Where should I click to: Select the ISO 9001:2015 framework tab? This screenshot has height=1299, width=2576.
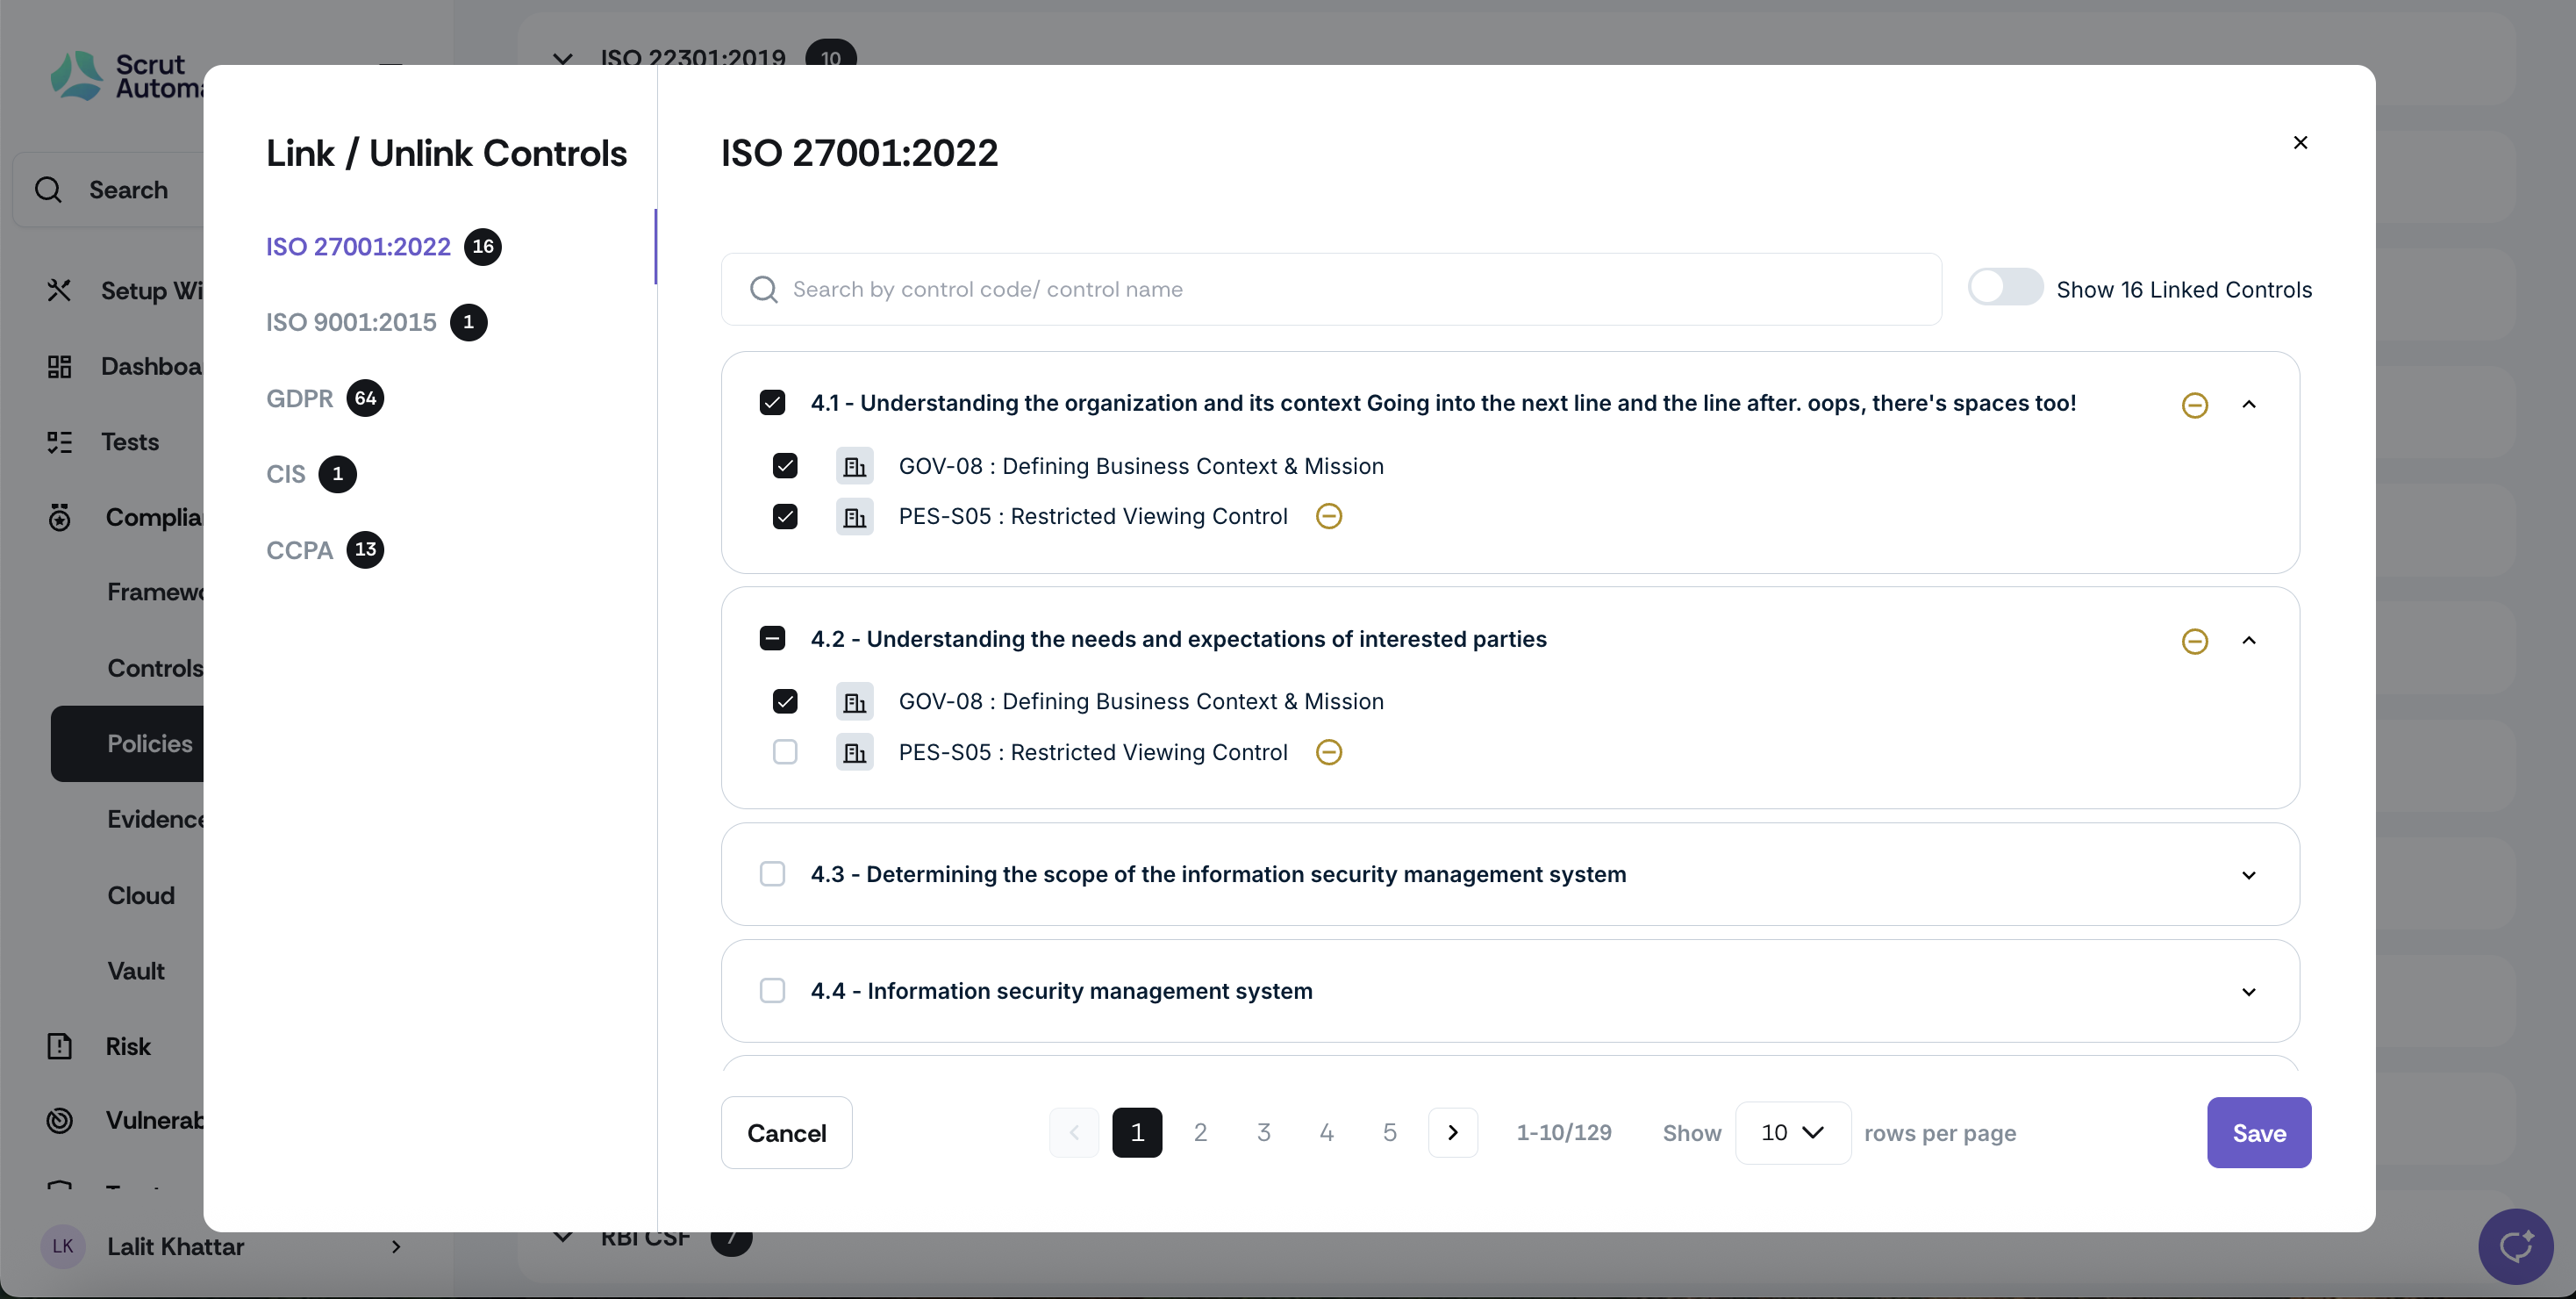pyautogui.click(x=351, y=322)
